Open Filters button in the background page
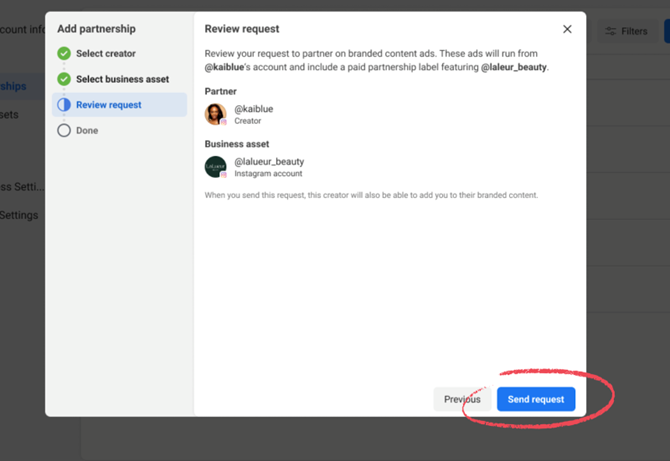670x461 pixels. point(626,31)
